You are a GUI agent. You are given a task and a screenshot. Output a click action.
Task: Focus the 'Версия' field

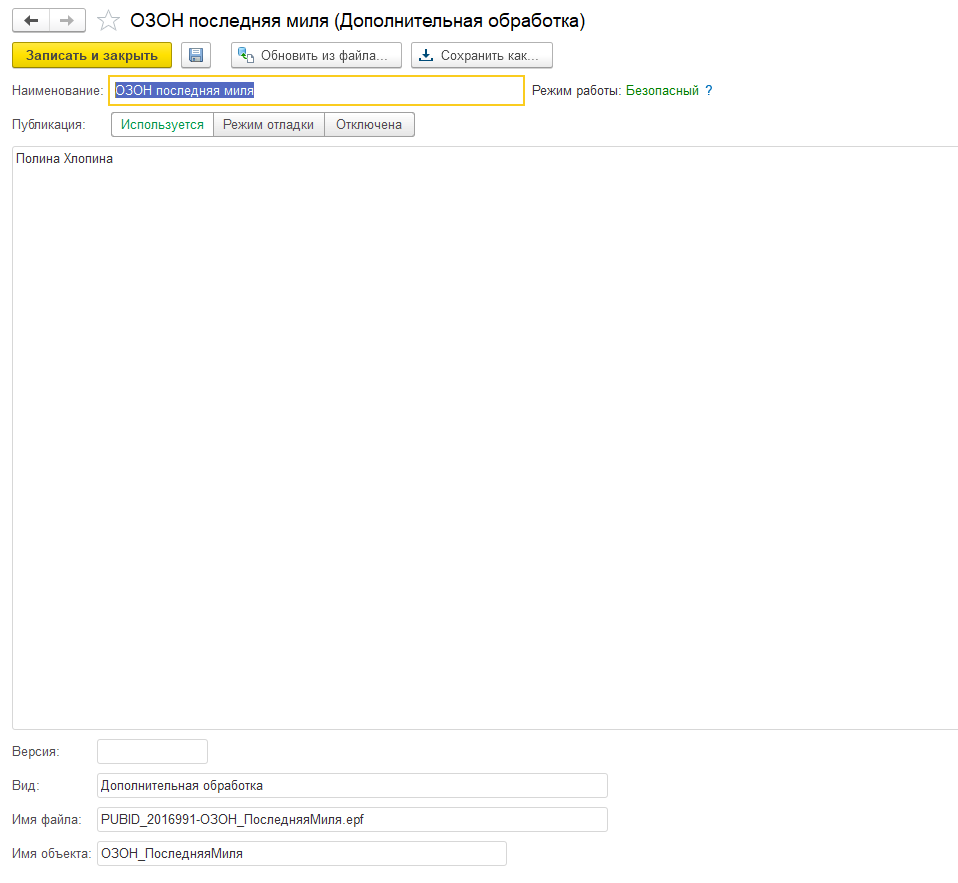point(152,752)
